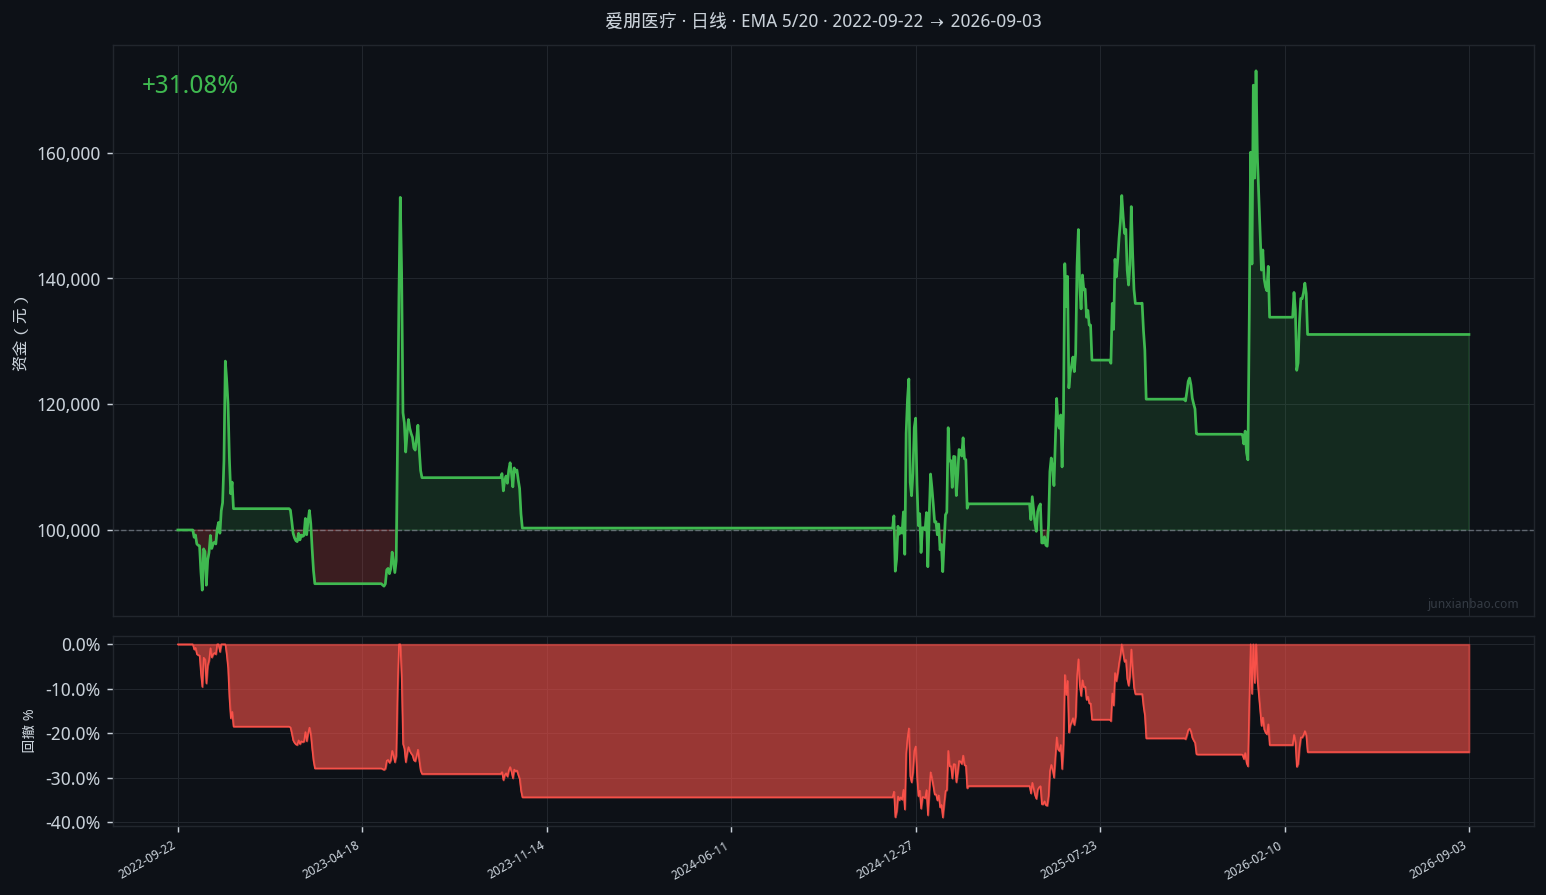Viewport: 1546px width, 895px height.
Task: Click the 回撤 % axis label
Action: coord(28,731)
